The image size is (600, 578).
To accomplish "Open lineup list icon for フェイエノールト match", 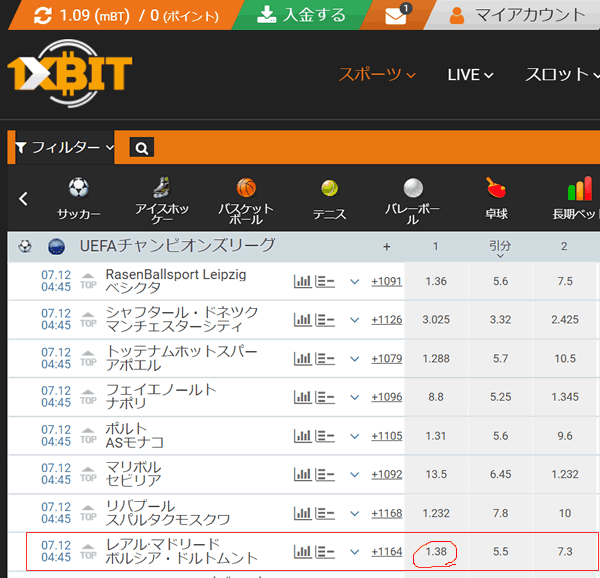I will [325, 397].
